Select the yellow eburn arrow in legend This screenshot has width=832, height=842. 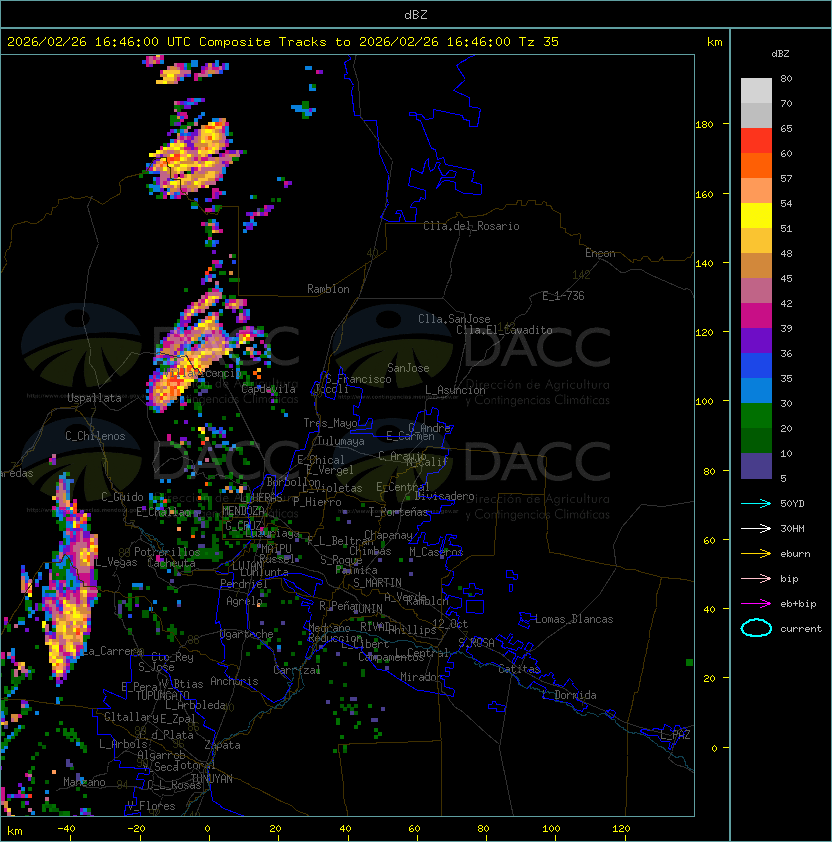pos(756,554)
